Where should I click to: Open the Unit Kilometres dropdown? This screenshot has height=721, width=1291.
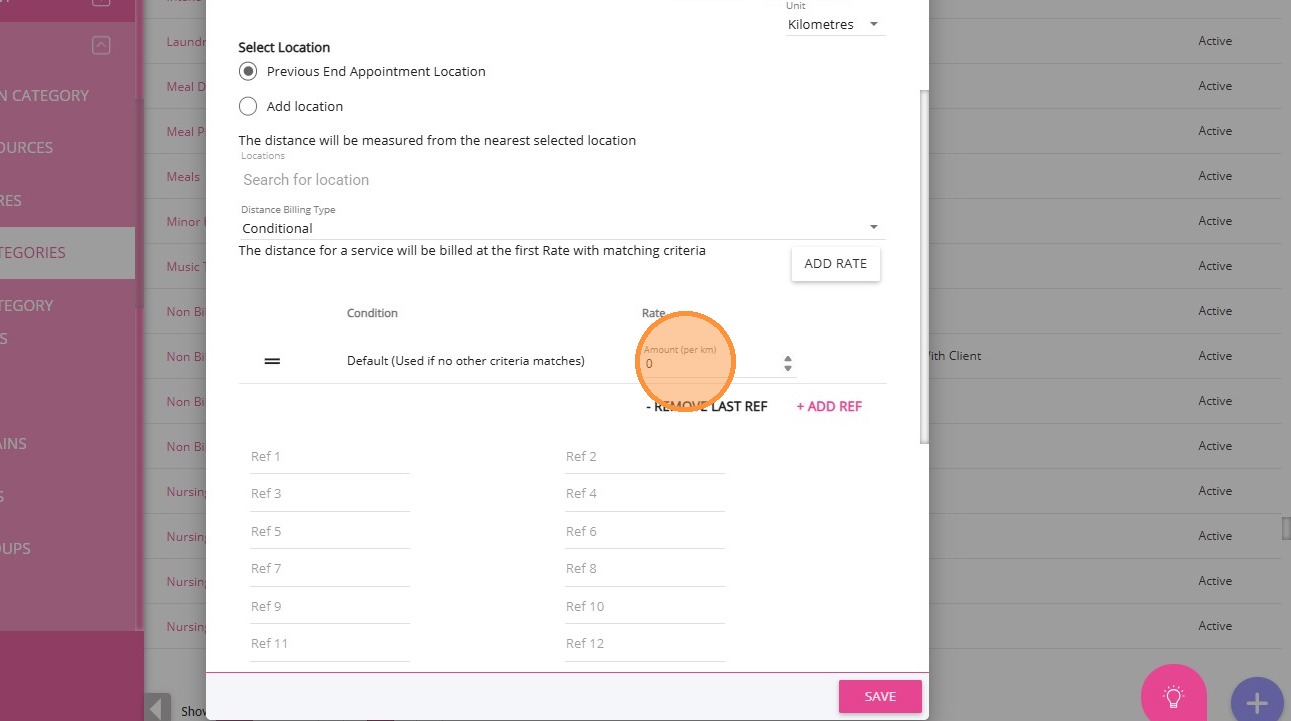coord(834,25)
